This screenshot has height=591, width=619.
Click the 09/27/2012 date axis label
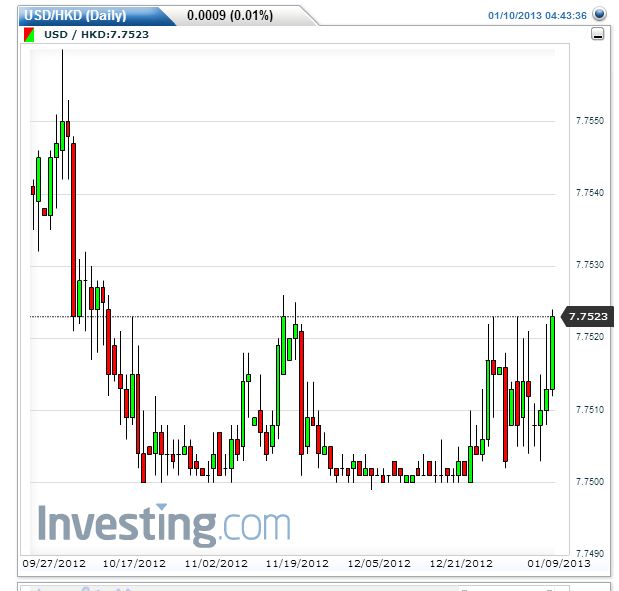pos(54,563)
